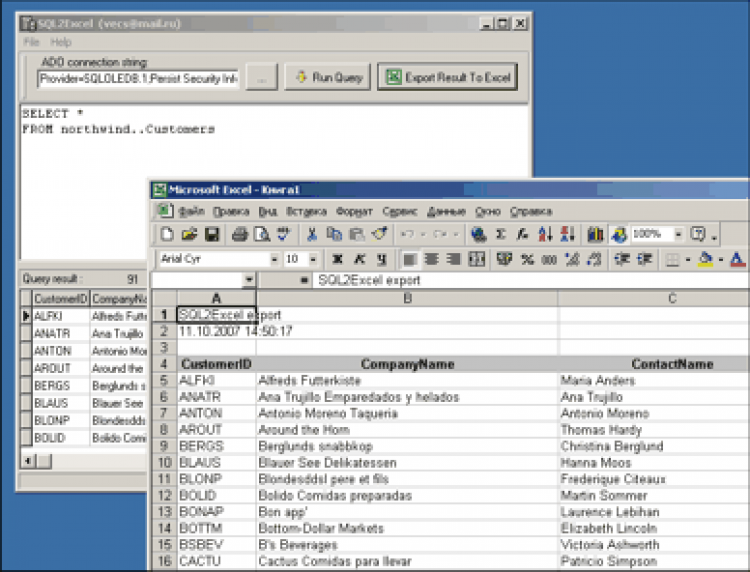Open the Данные menu in Excel
The image size is (750, 572).
pos(446,211)
